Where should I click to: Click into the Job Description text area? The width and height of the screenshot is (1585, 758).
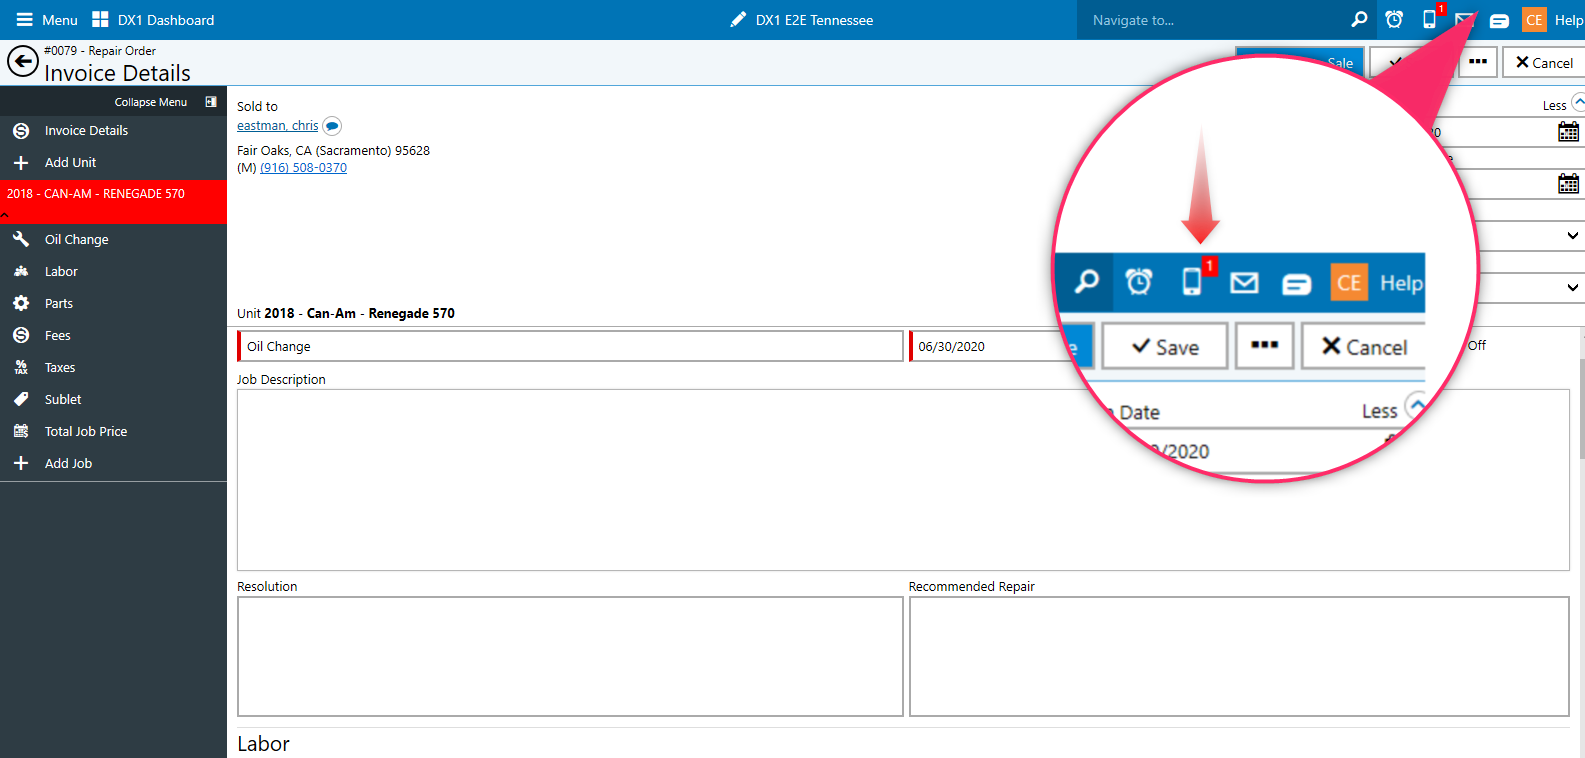click(903, 480)
